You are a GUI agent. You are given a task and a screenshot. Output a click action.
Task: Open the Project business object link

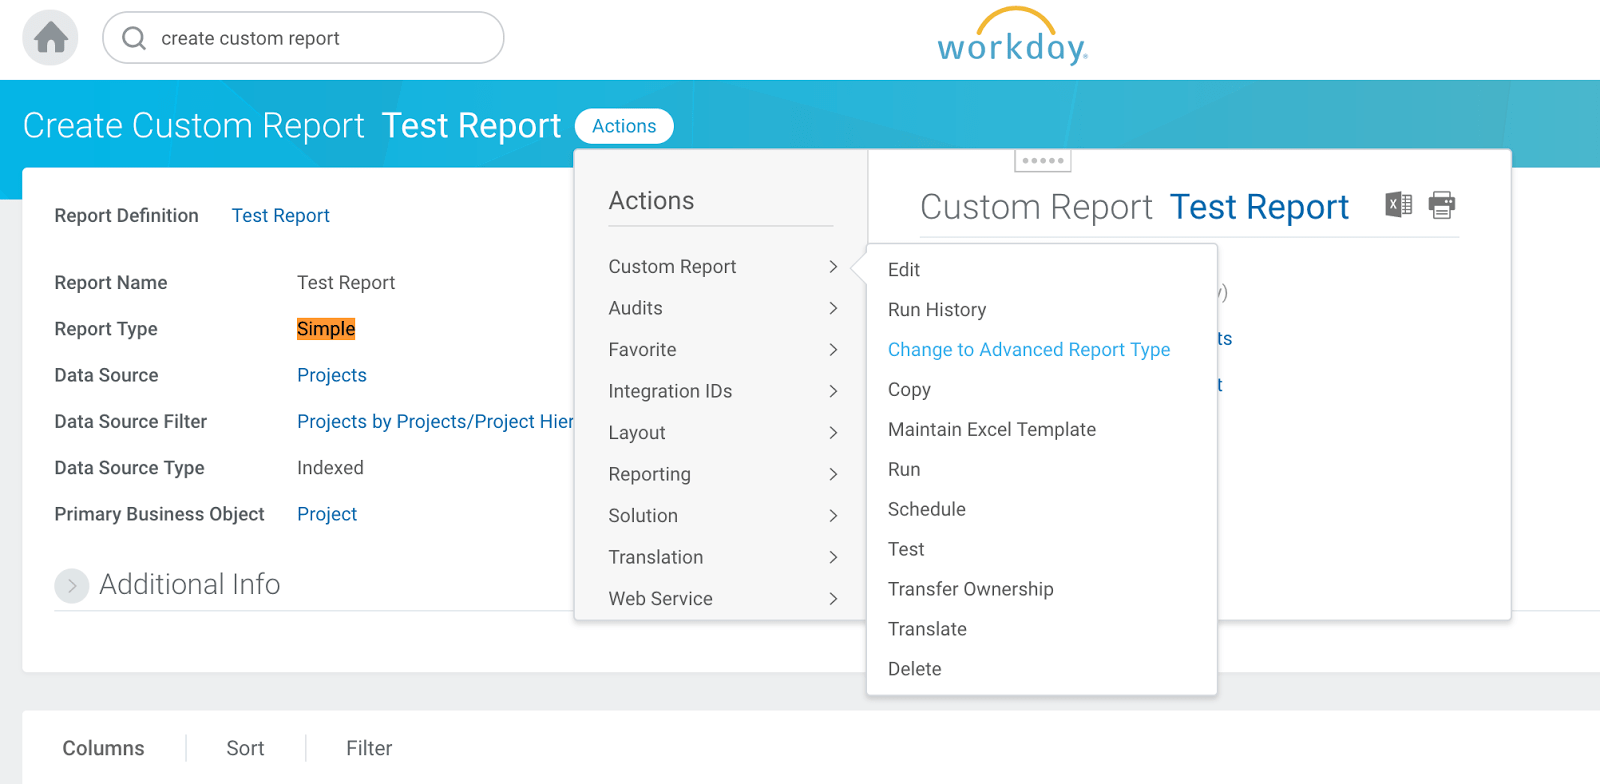(327, 514)
